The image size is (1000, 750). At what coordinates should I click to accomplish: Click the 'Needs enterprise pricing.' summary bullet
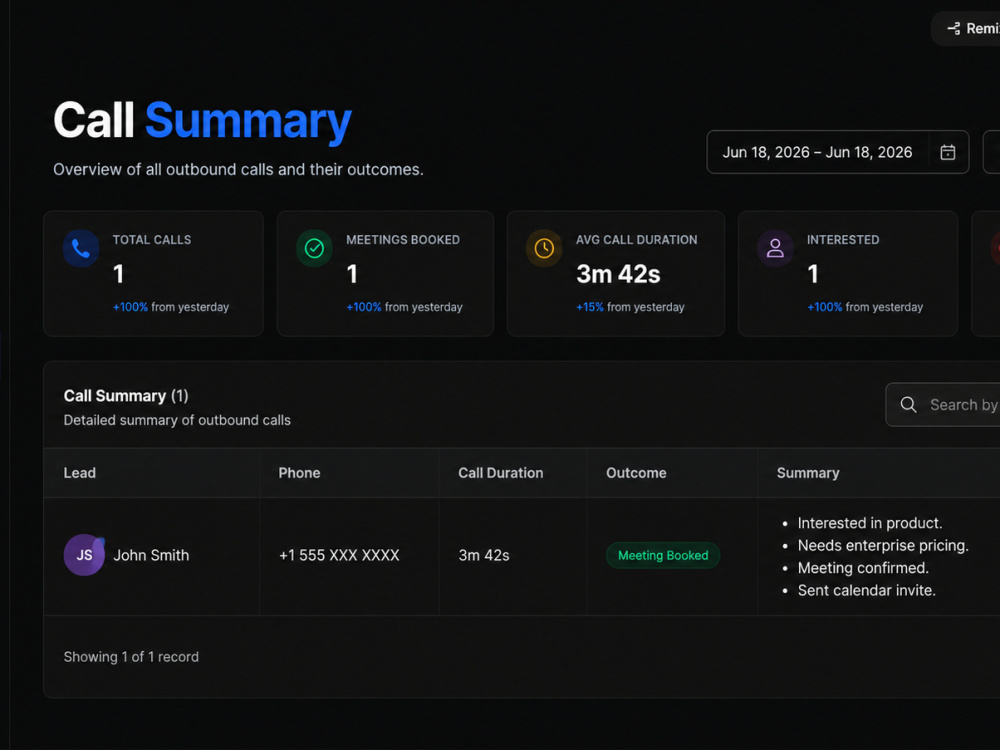(883, 545)
